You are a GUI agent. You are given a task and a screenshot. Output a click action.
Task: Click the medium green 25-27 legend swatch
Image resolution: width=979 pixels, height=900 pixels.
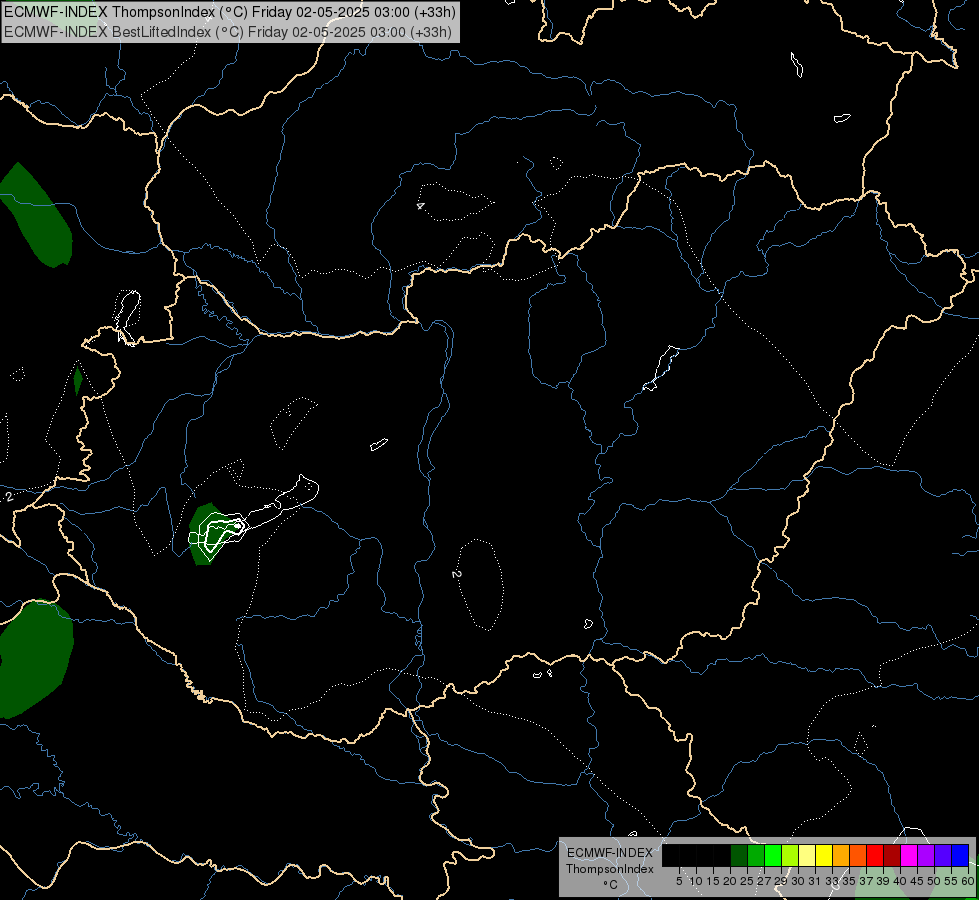tap(755, 855)
